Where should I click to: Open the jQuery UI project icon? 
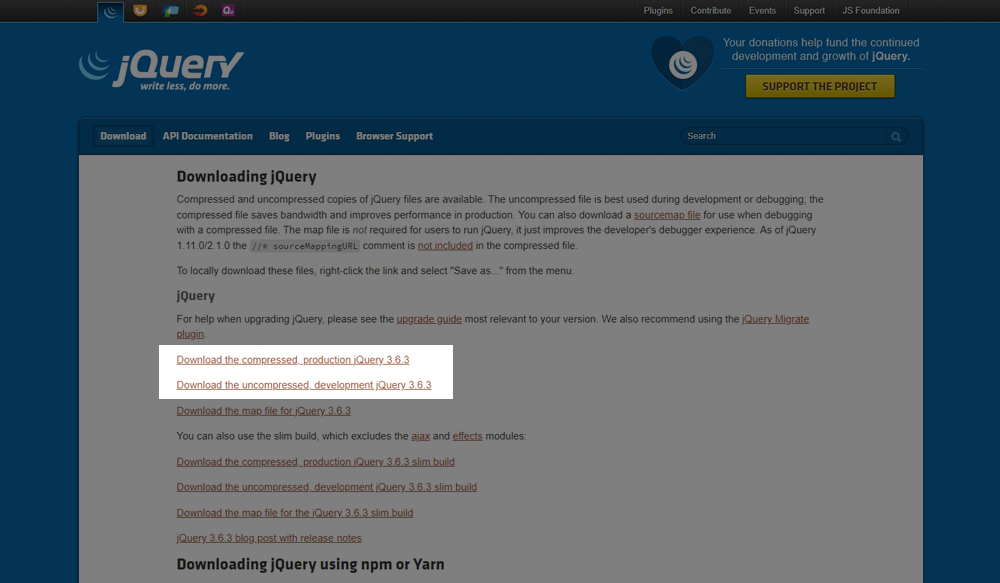click(x=140, y=10)
